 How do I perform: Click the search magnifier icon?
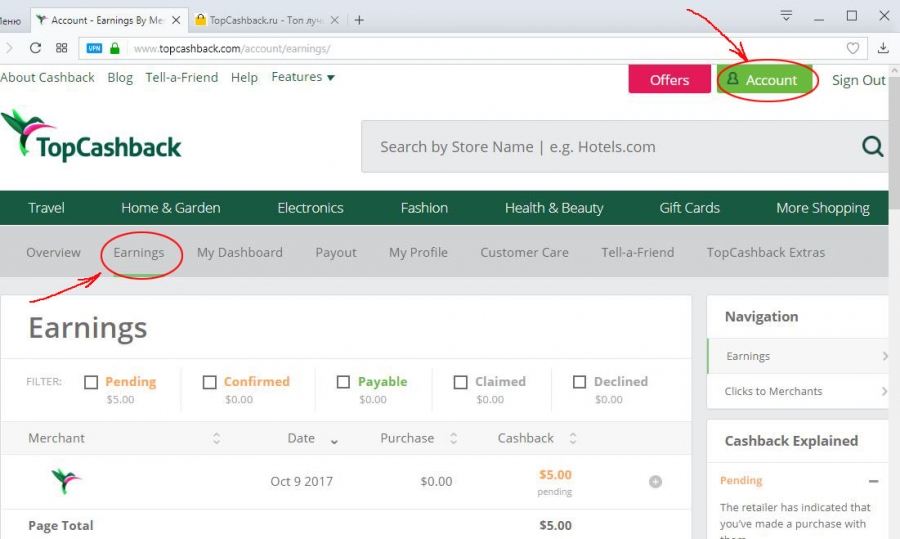click(872, 146)
